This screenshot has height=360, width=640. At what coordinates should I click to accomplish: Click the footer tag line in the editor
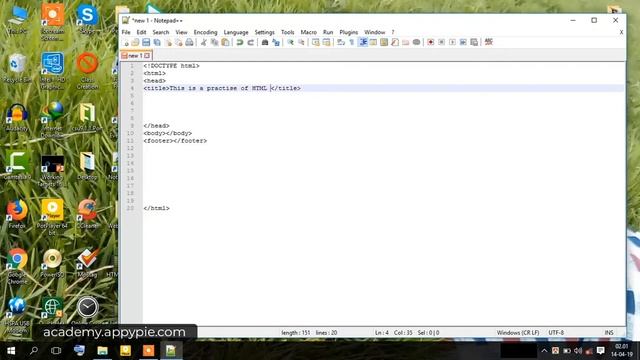175,141
